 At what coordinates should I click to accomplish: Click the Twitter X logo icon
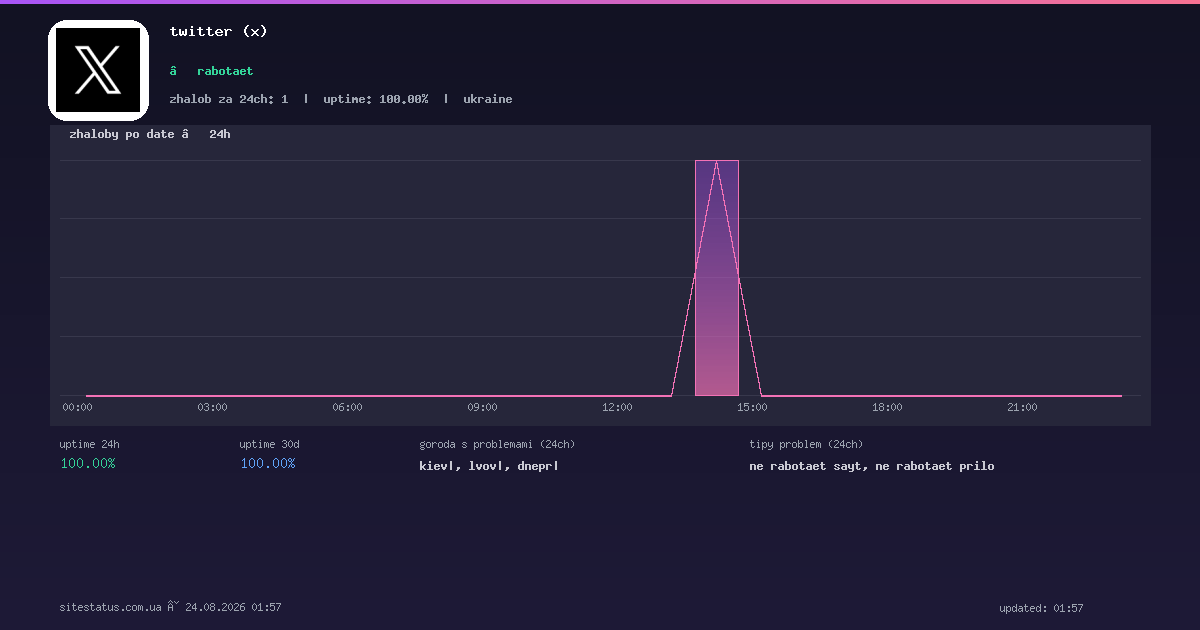click(98, 70)
